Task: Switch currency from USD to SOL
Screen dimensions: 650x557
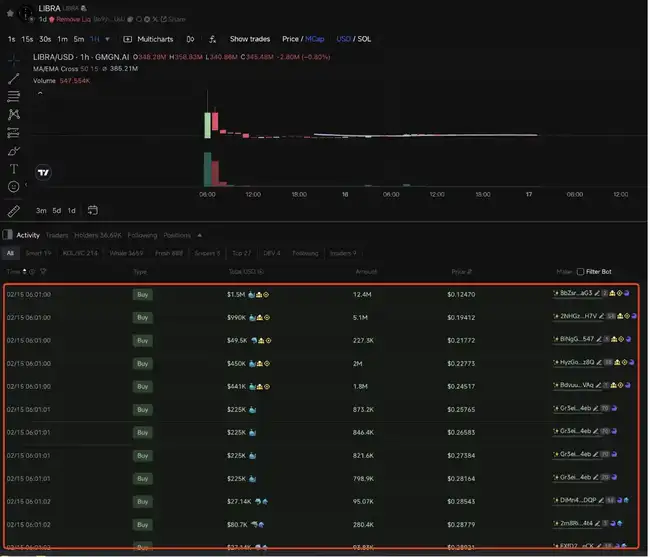Action: 364,38
